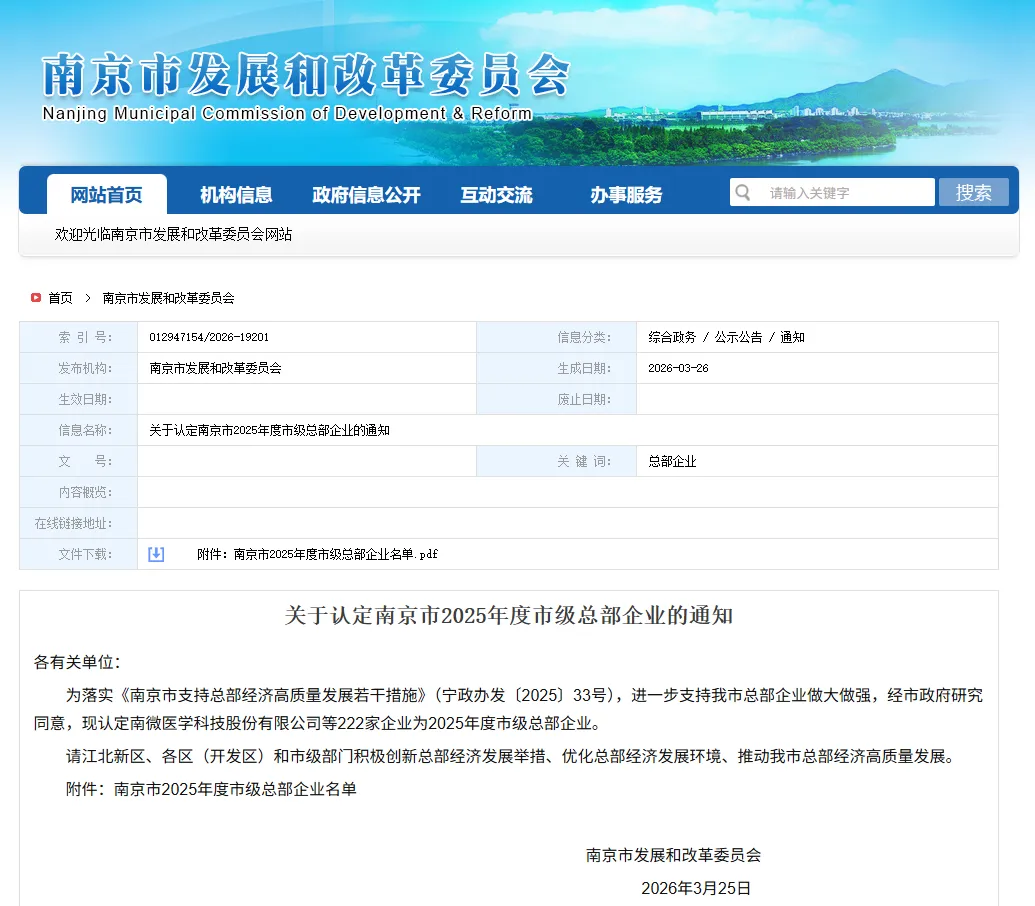Click the 废止日期 label cell
1035x906 pixels.
(x=556, y=399)
